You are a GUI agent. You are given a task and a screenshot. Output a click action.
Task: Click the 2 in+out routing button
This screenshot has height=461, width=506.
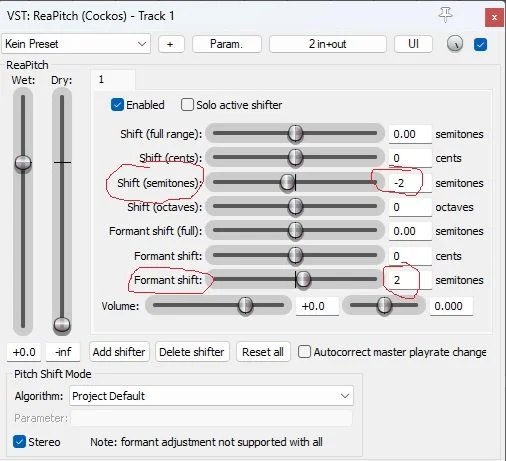coord(328,44)
